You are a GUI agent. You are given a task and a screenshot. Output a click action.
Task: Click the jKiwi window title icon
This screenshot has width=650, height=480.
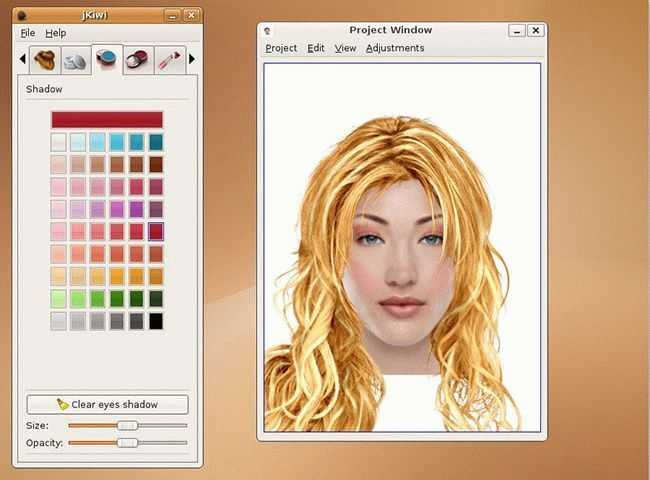[x=22, y=16]
